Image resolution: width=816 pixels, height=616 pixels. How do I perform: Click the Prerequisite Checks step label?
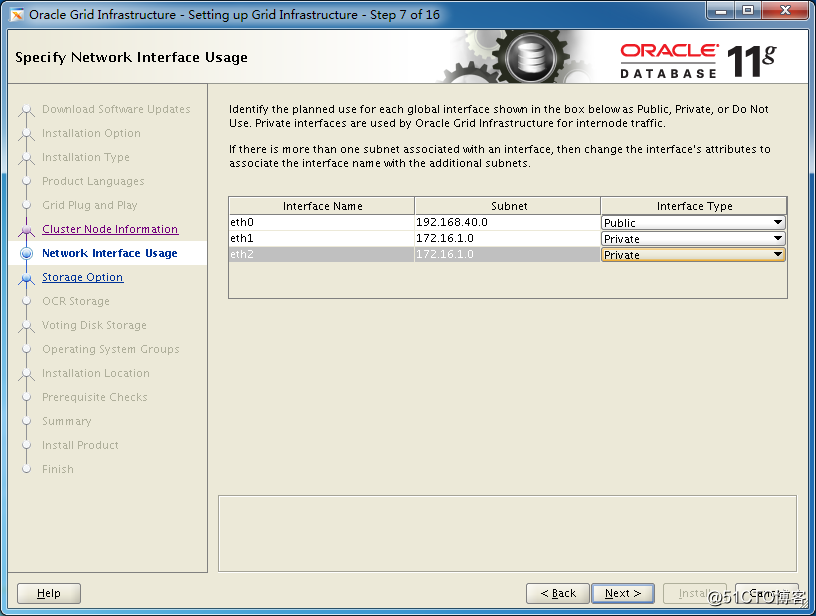coord(95,397)
